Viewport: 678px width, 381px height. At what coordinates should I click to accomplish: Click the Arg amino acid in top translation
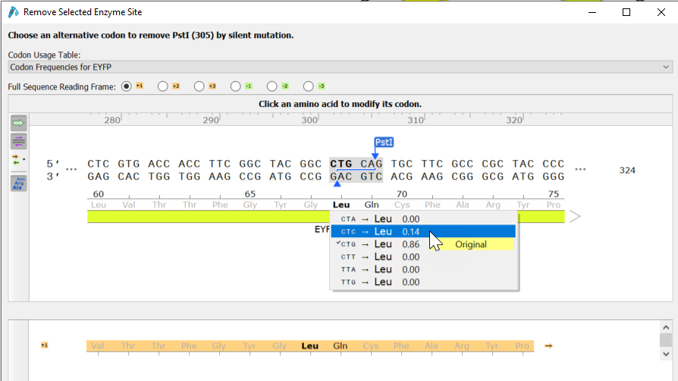tap(493, 205)
